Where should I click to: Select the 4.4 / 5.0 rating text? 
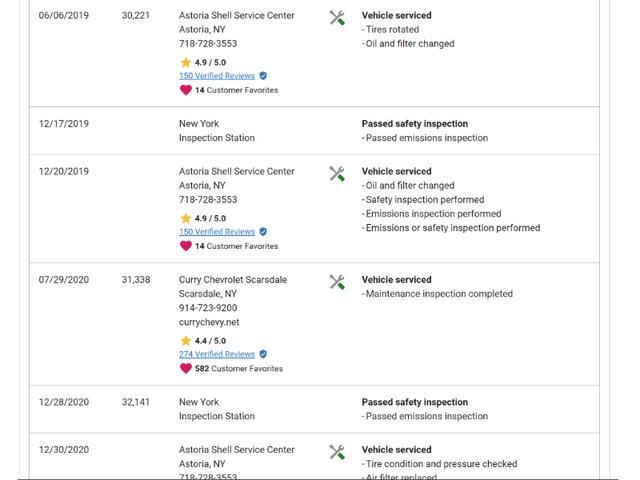pyautogui.click(x=210, y=341)
